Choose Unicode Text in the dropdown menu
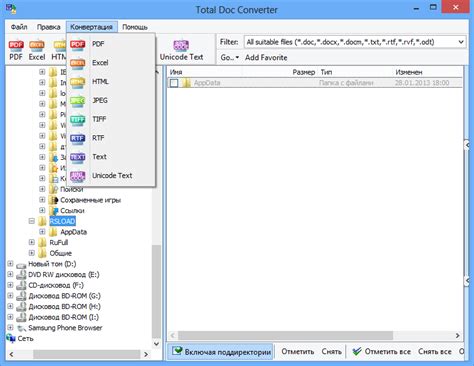The width and height of the screenshot is (474, 366). click(x=111, y=176)
